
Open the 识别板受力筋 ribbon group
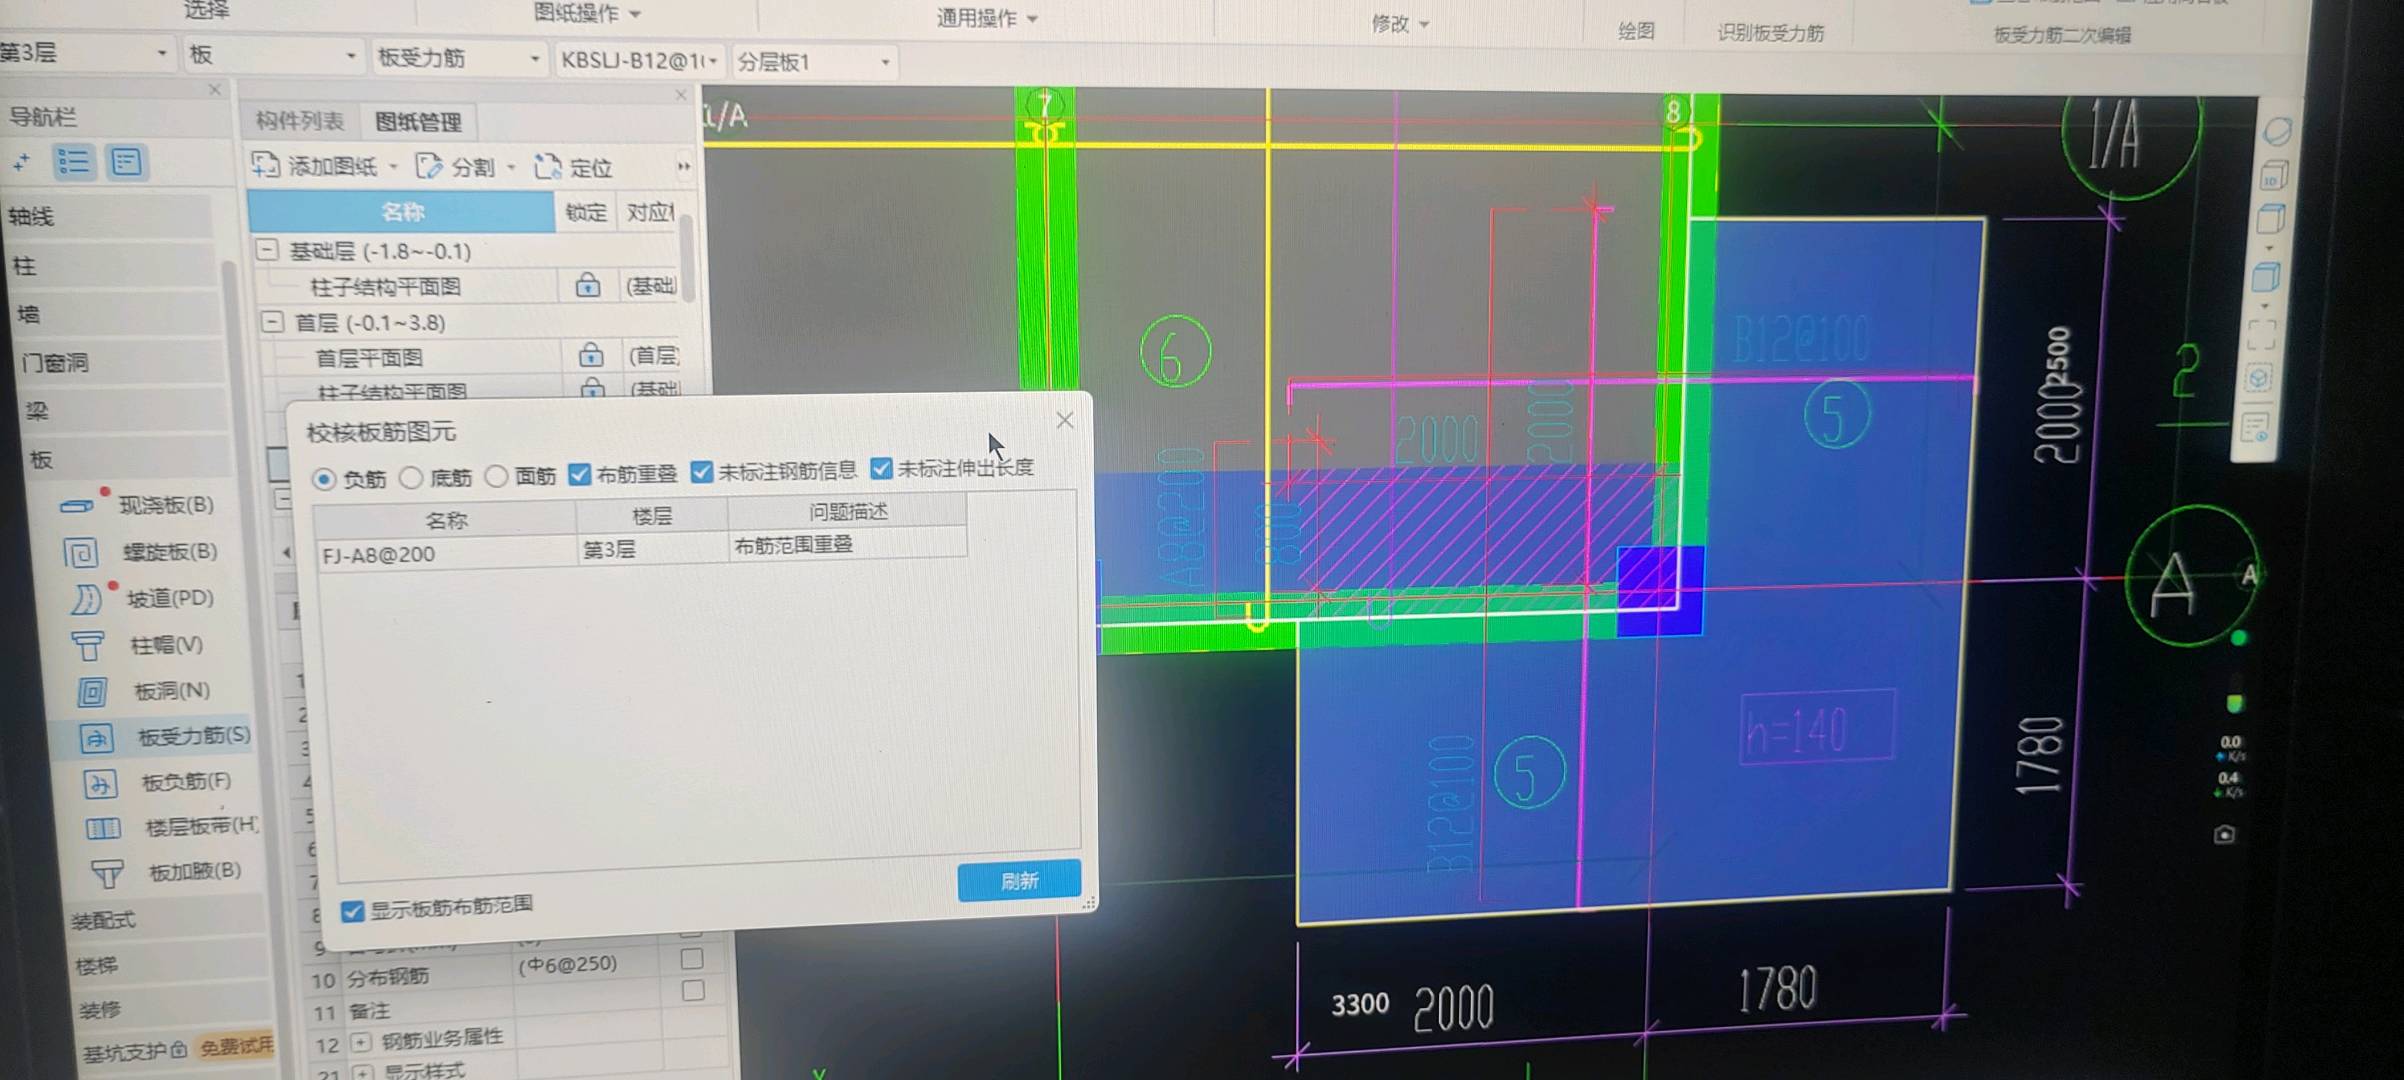tap(1770, 33)
